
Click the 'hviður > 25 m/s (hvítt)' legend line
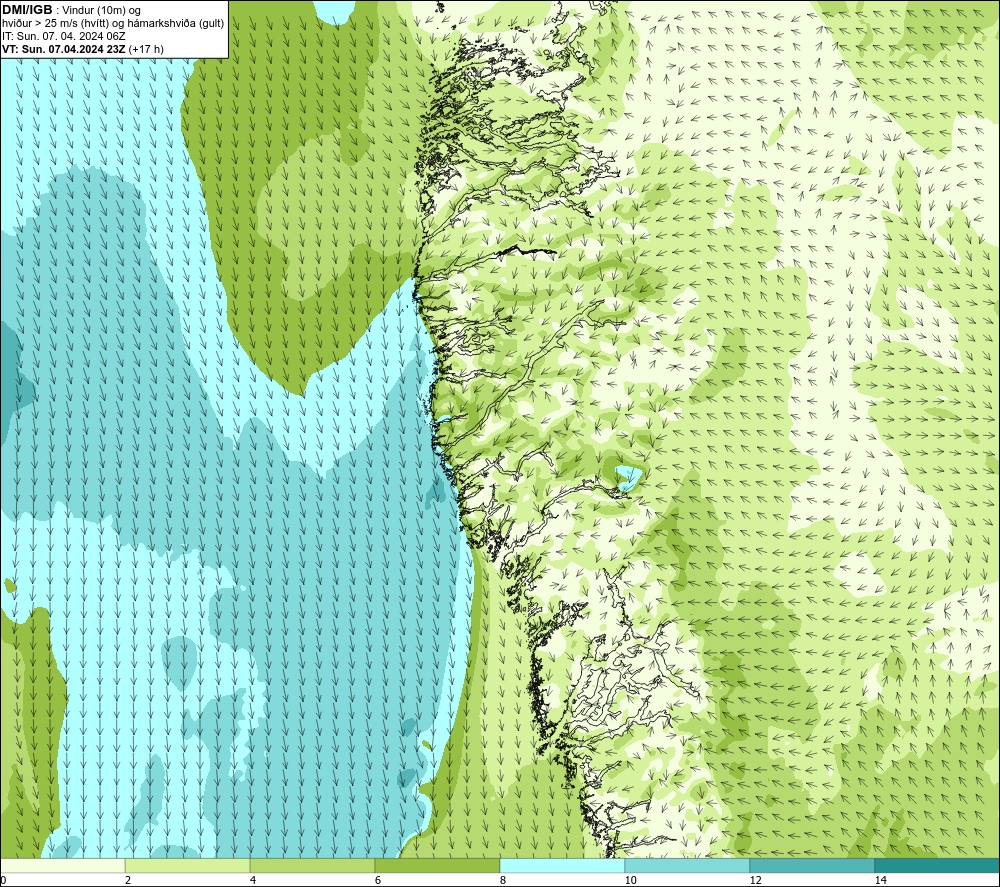113,24
